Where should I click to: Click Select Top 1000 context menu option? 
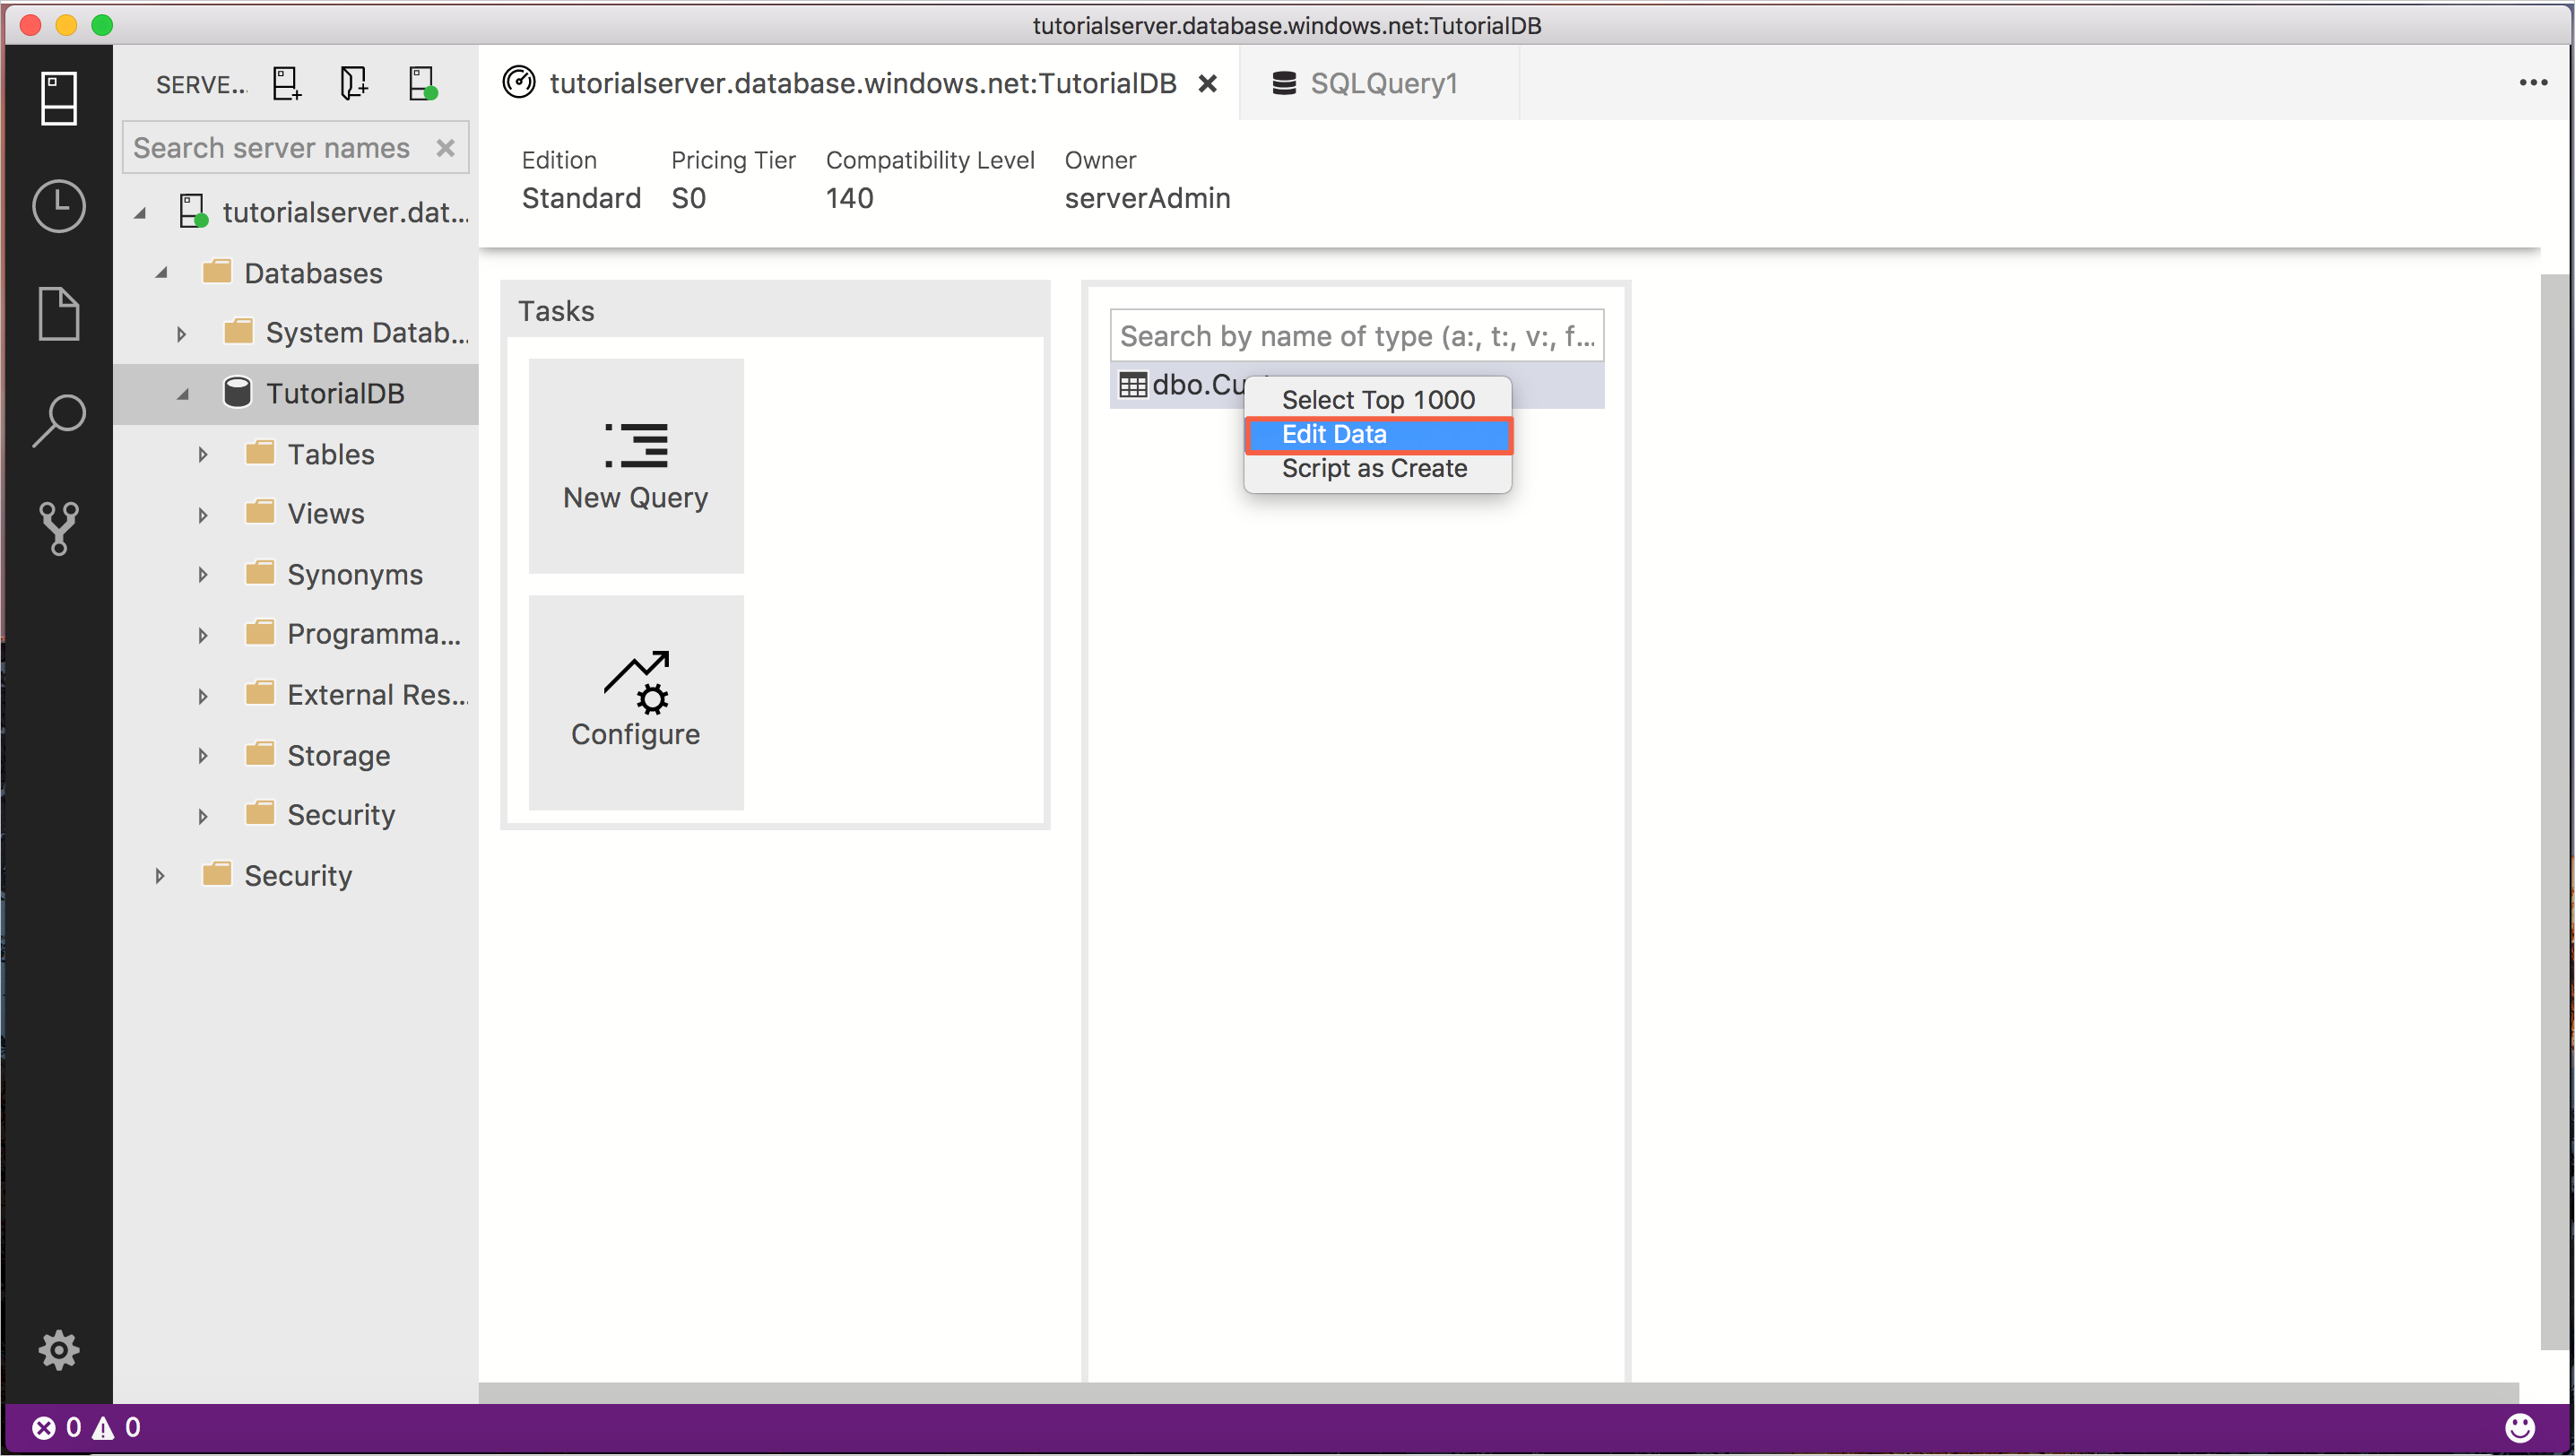point(1378,400)
